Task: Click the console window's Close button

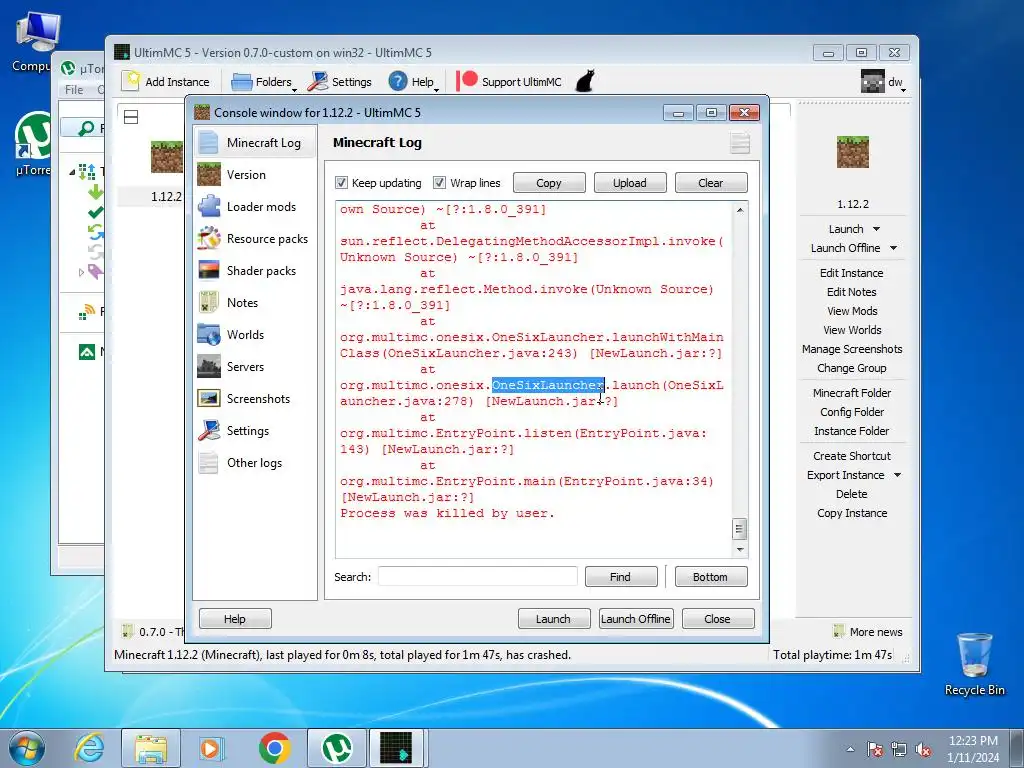Action: (718, 618)
